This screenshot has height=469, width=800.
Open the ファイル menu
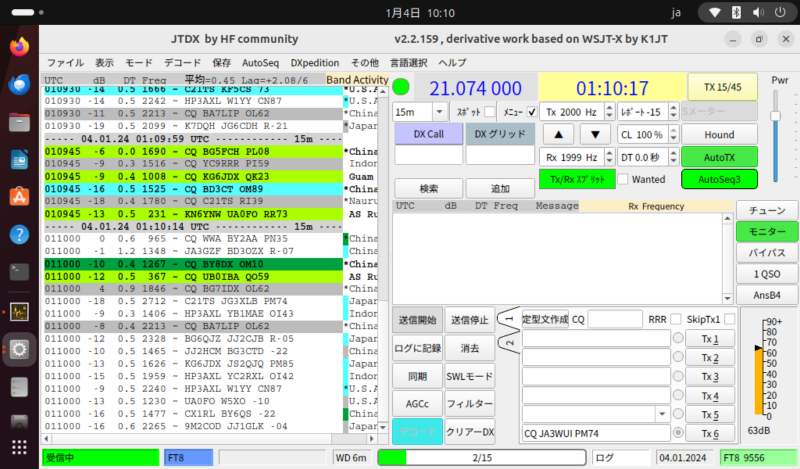click(x=65, y=63)
